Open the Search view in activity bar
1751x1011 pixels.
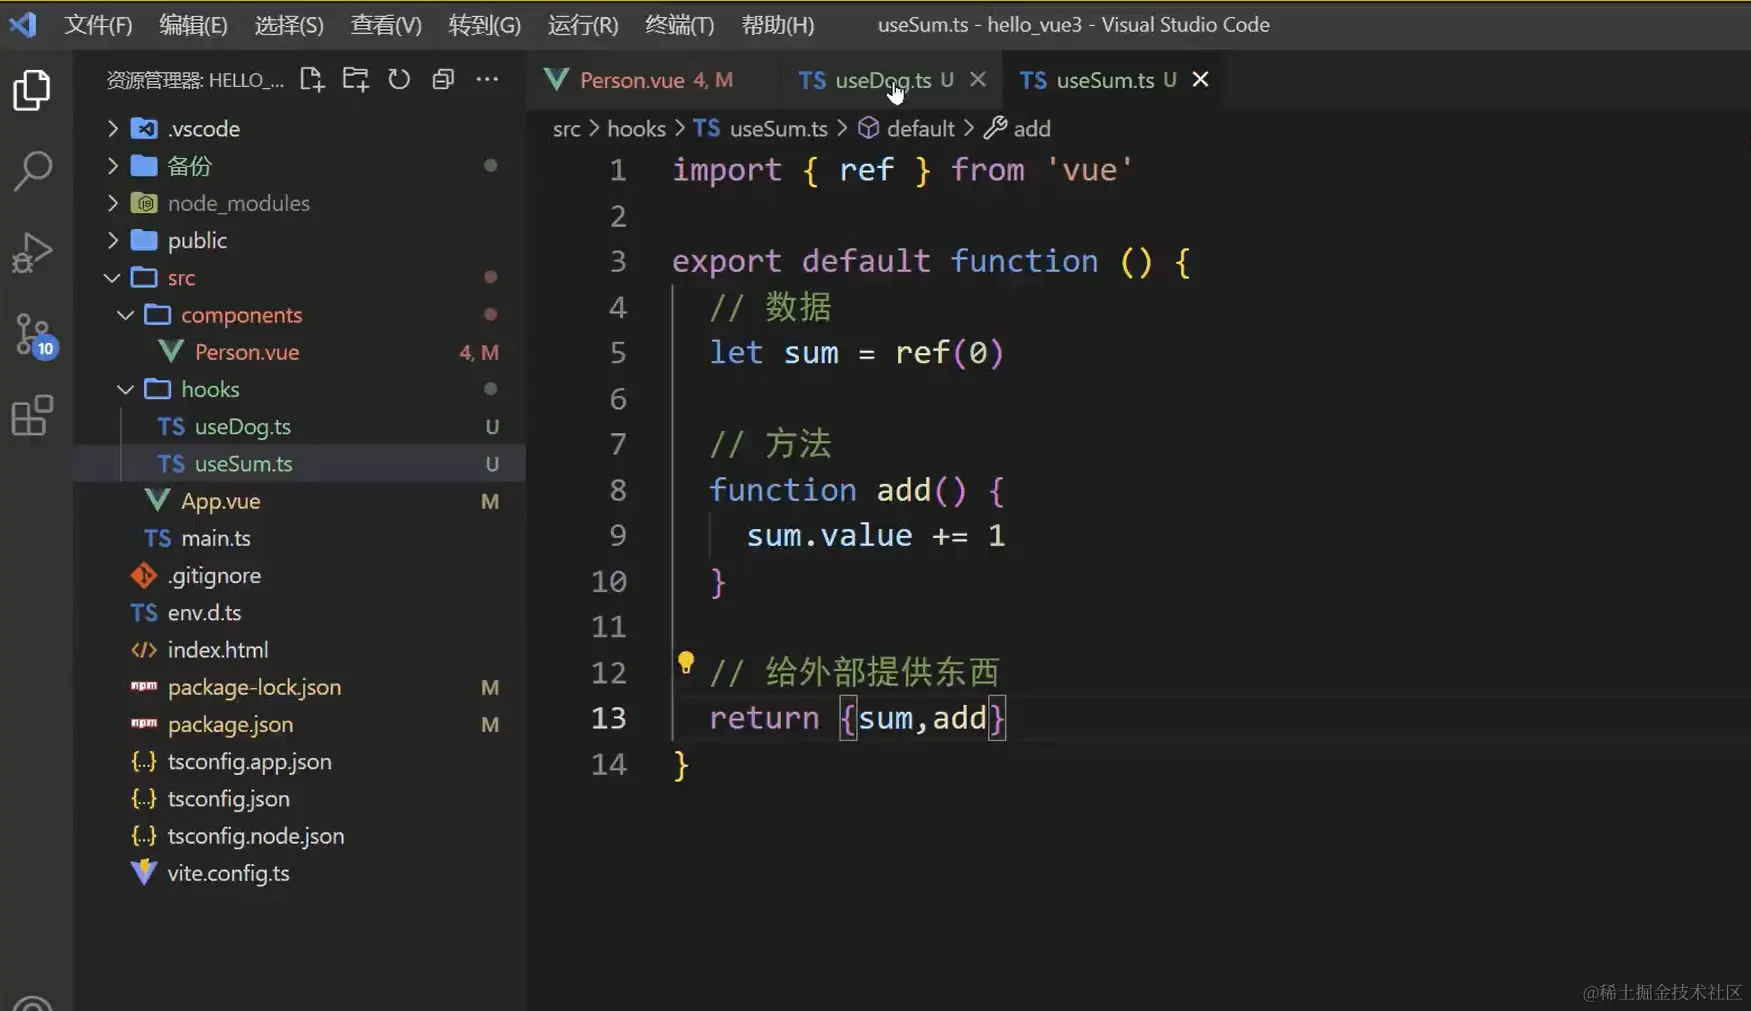tap(32, 171)
